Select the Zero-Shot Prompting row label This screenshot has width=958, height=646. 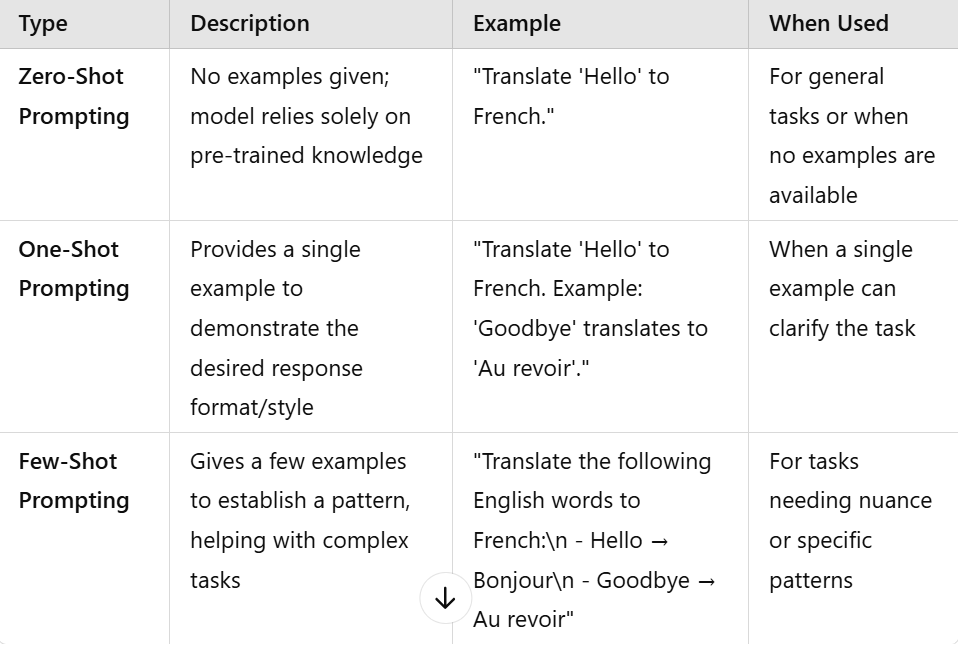pyautogui.click(x=74, y=97)
